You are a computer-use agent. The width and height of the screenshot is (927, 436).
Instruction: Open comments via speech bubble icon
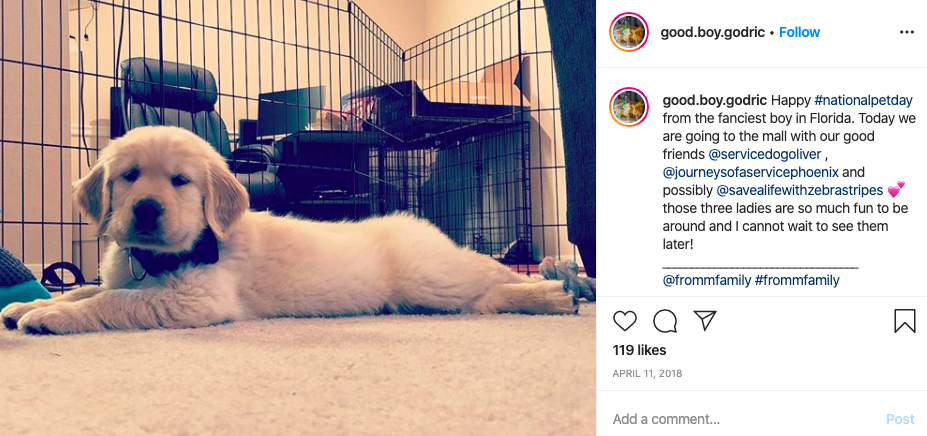665,321
